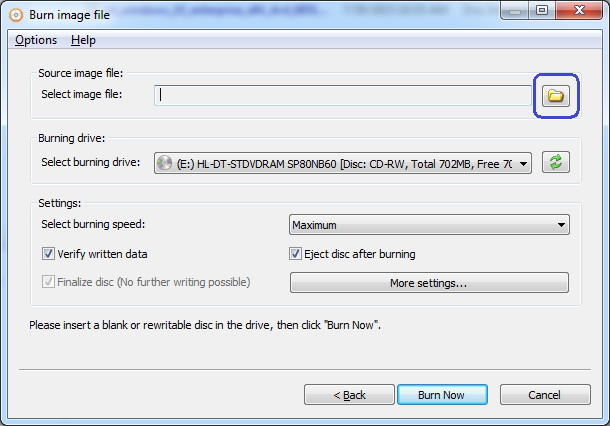
Task: Open the Help menu
Action: click(83, 40)
